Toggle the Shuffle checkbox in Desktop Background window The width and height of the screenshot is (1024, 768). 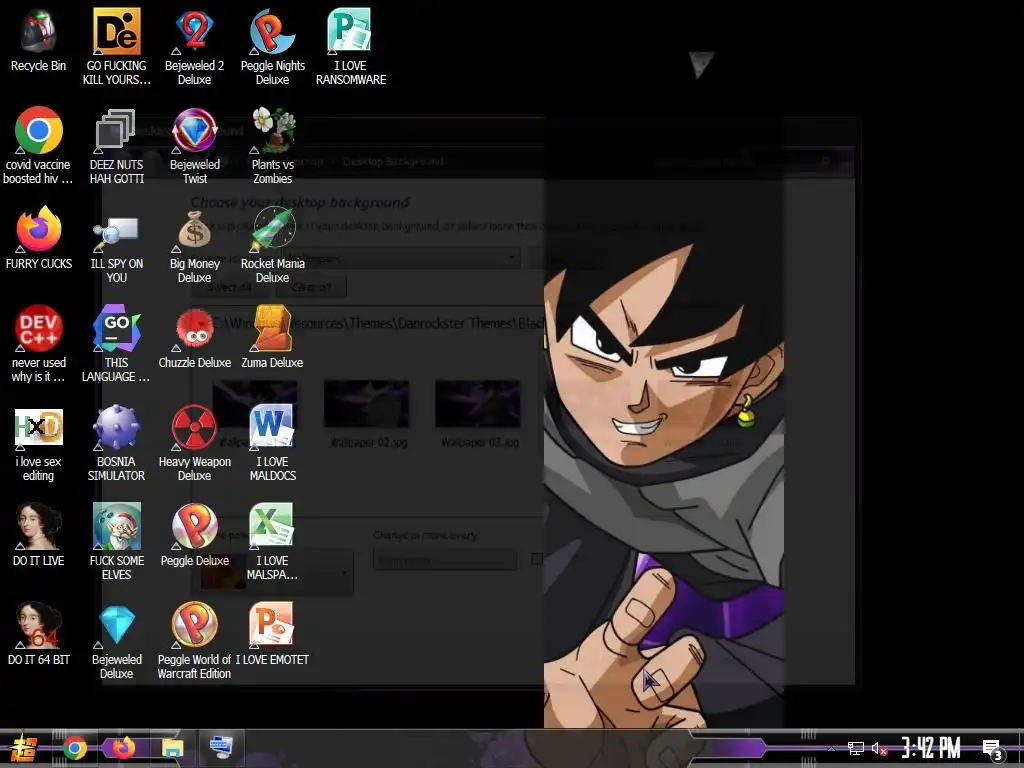pos(536,558)
